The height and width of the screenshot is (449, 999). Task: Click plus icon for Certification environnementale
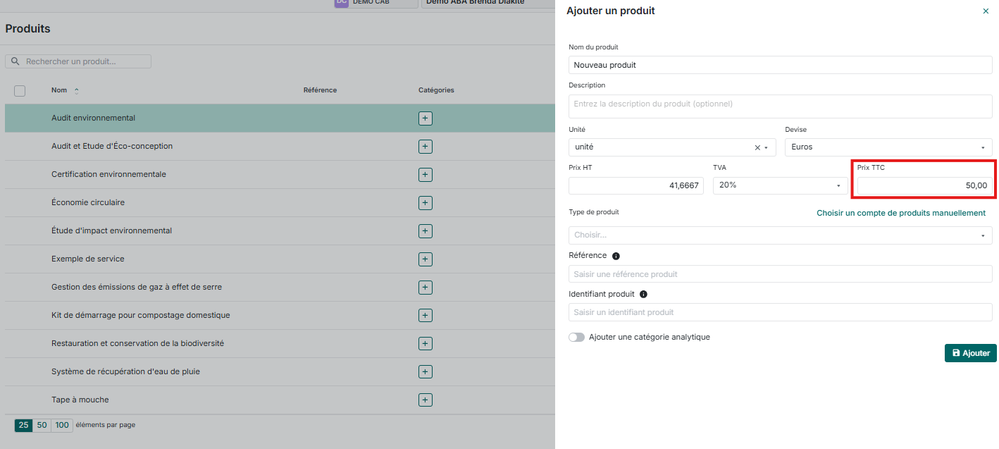coord(425,175)
